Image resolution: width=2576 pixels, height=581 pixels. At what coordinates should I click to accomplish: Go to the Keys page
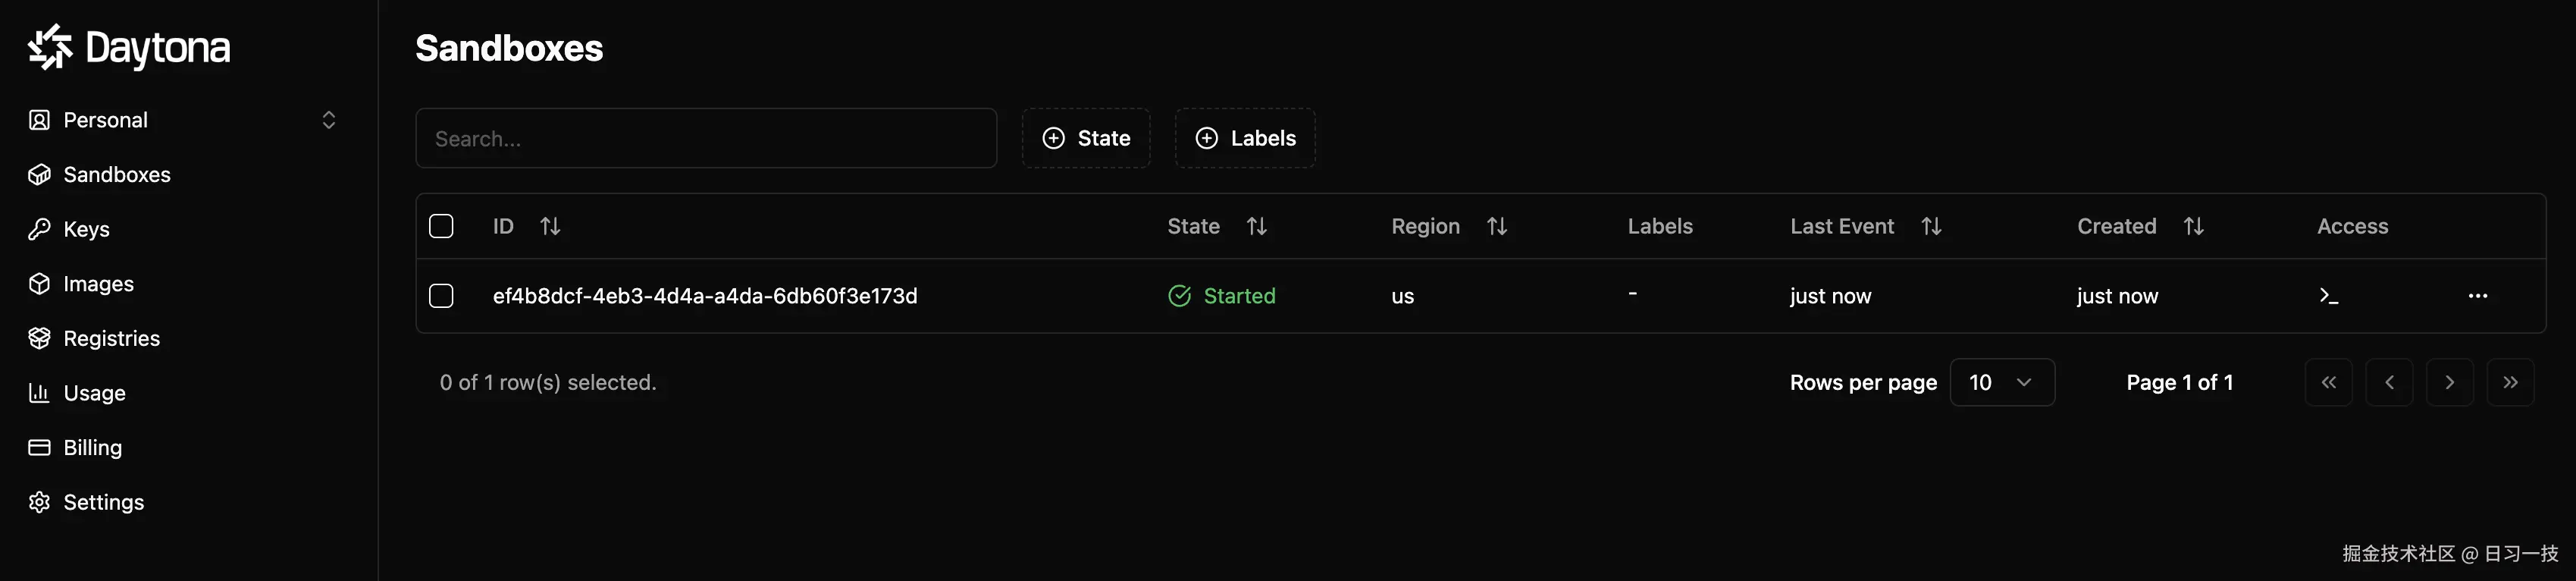coord(86,230)
